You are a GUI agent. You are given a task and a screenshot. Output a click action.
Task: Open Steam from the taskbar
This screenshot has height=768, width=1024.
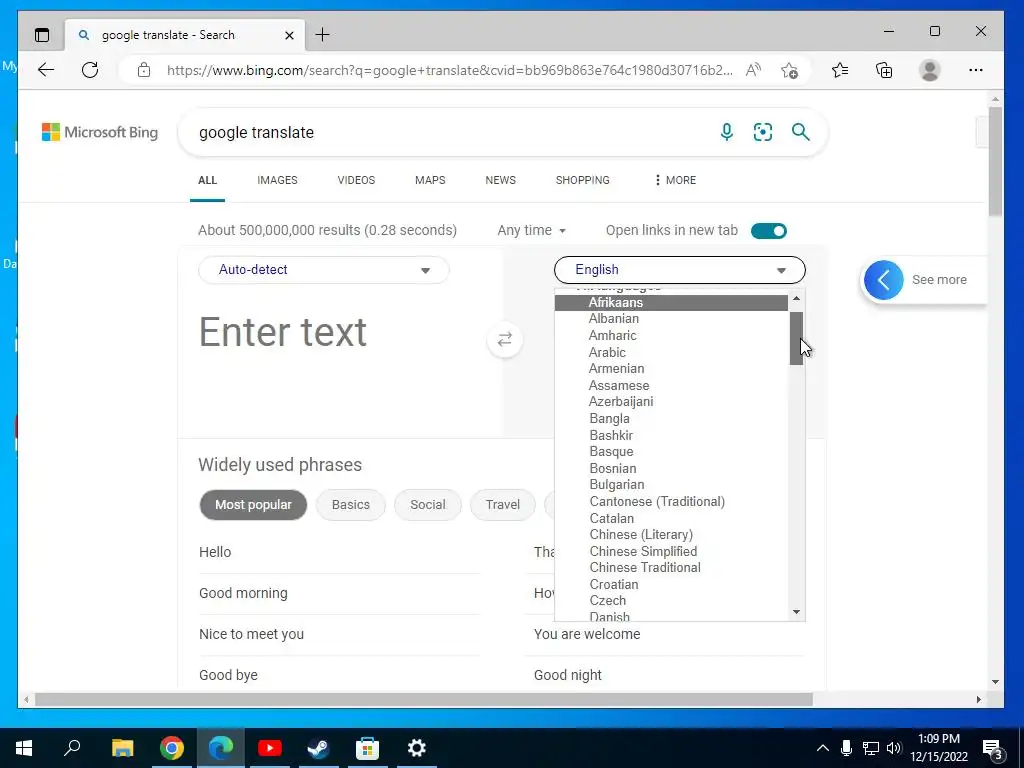pos(319,748)
